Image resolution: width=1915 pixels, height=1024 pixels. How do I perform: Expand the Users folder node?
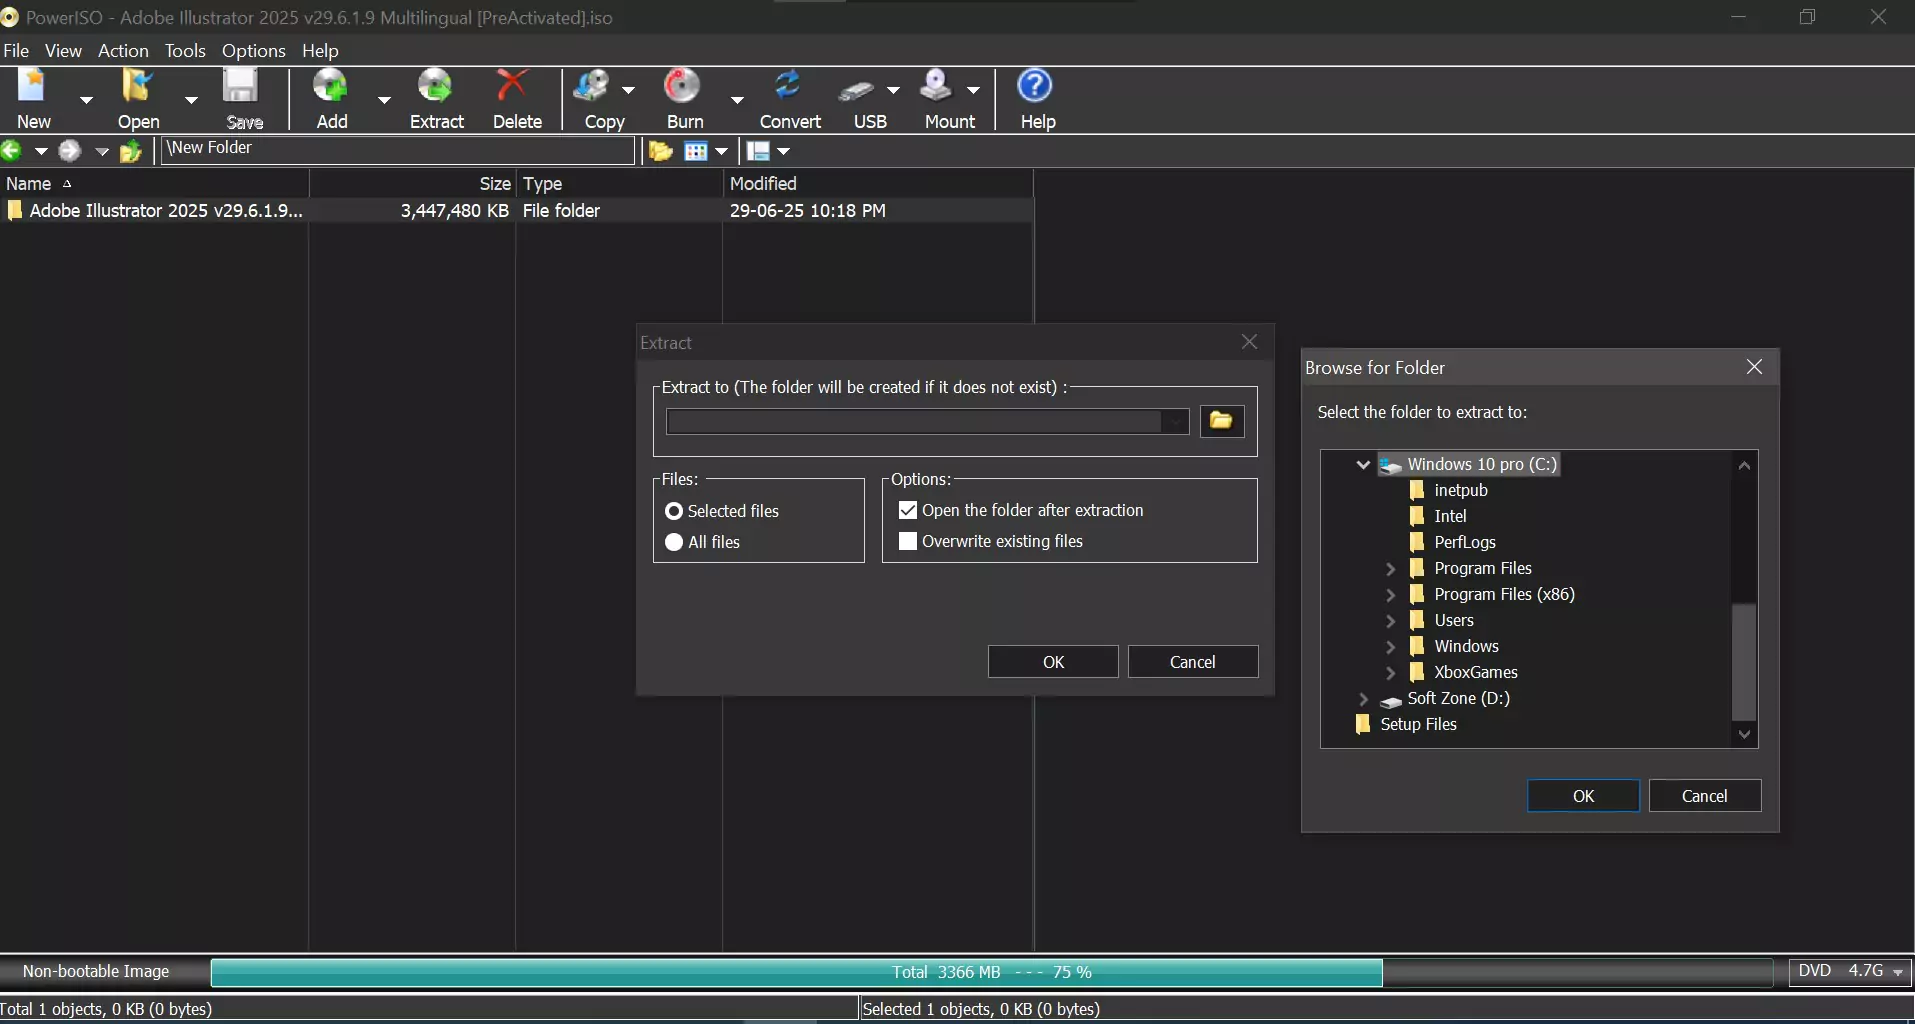(x=1390, y=620)
